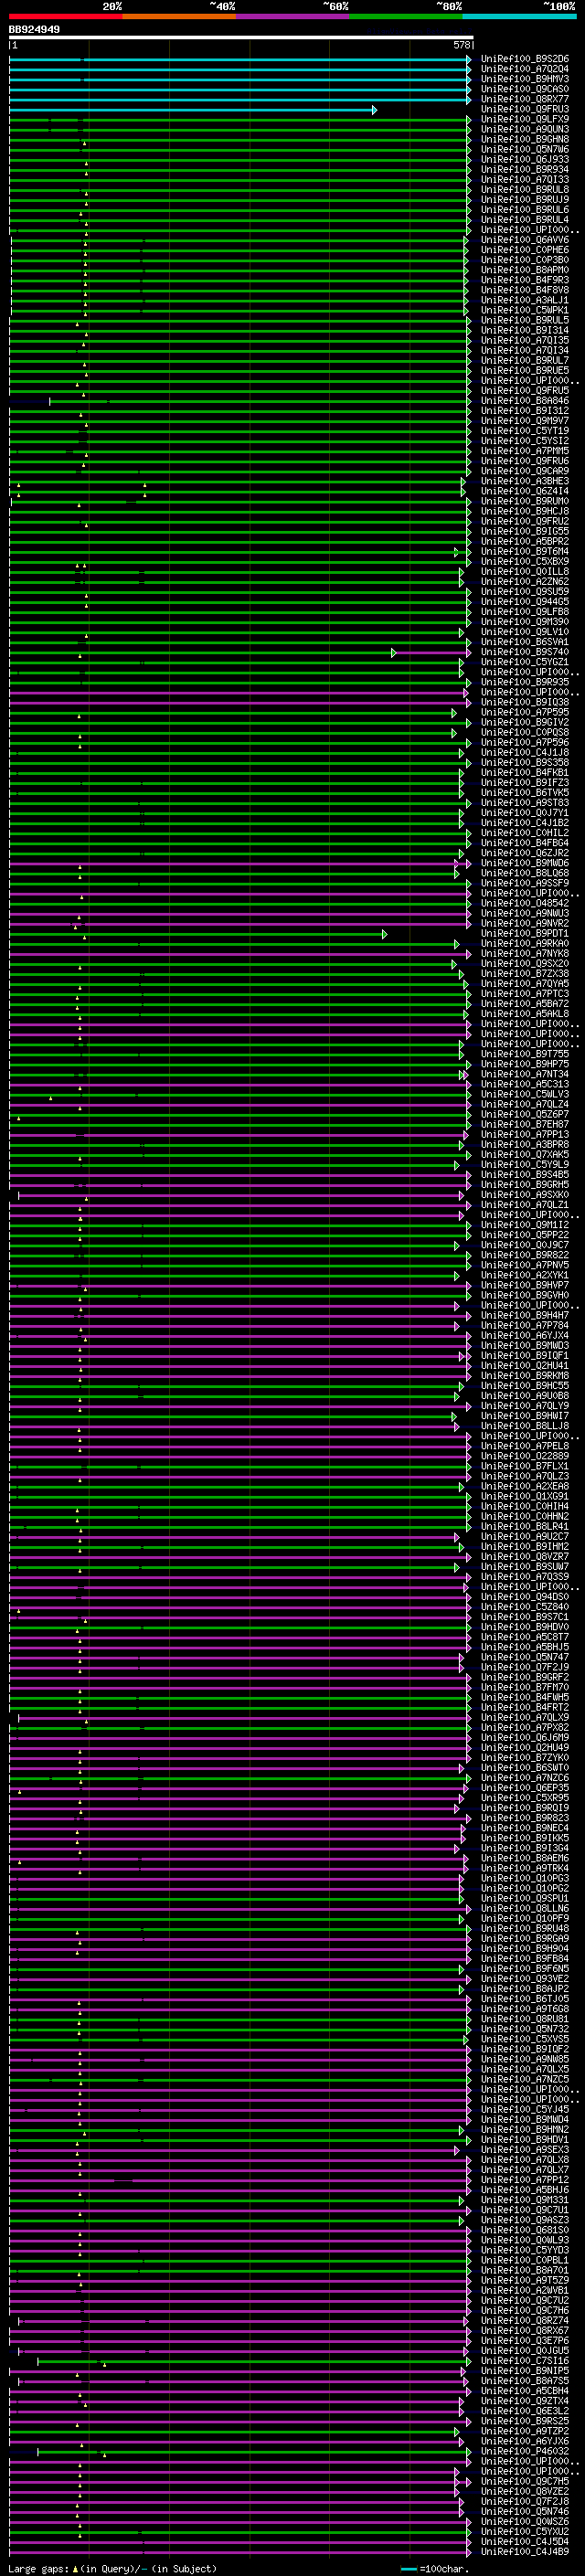Screen dimensions: 585x2576
Task: Open hit UniRef100_B8APM0
Action: click(524, 270)
